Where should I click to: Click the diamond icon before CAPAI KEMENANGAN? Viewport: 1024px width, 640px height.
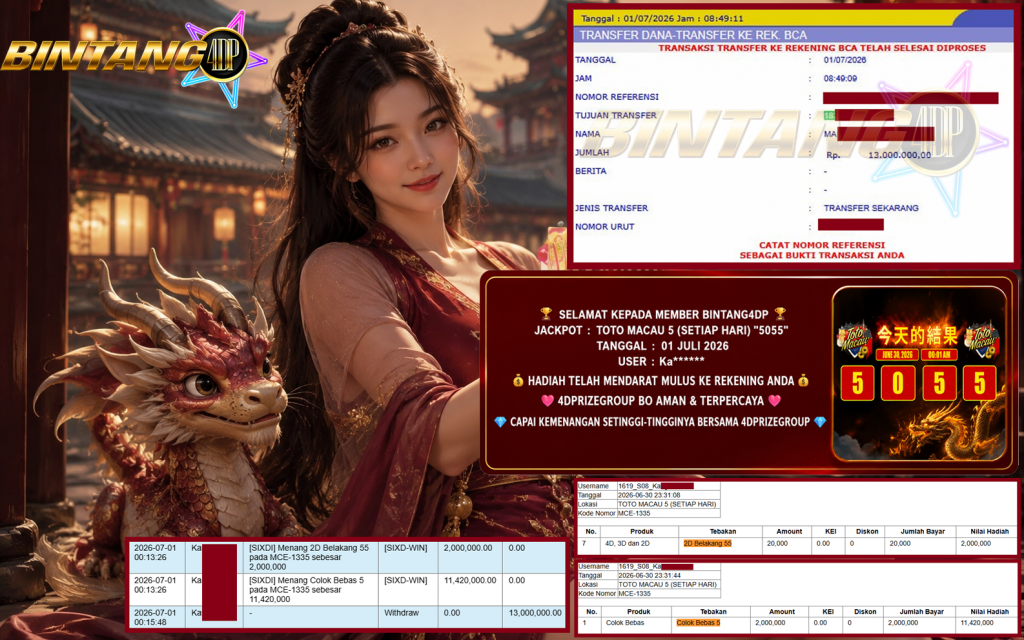[x=500, y=422]
